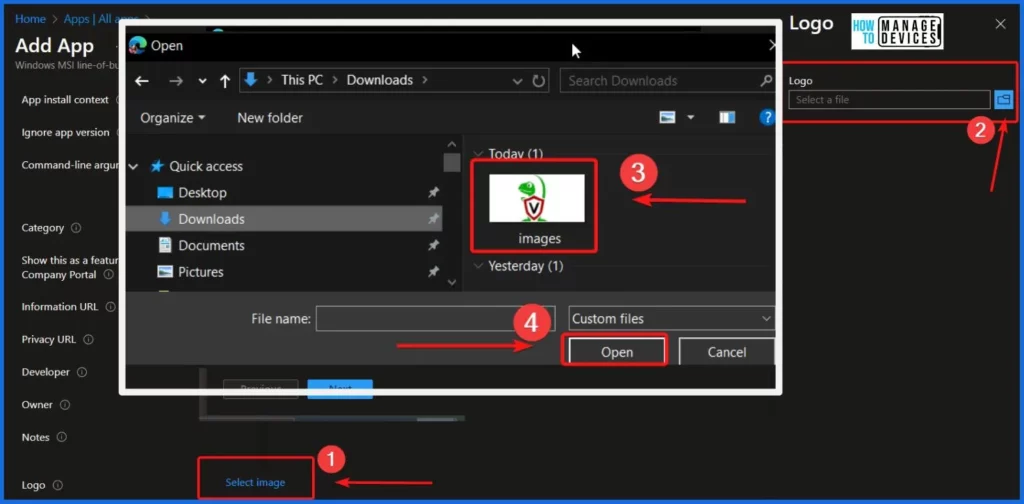Click the Select image link
Image resolution: width=1024 pixels, height=504 pixels.
(x=255, y=482)
